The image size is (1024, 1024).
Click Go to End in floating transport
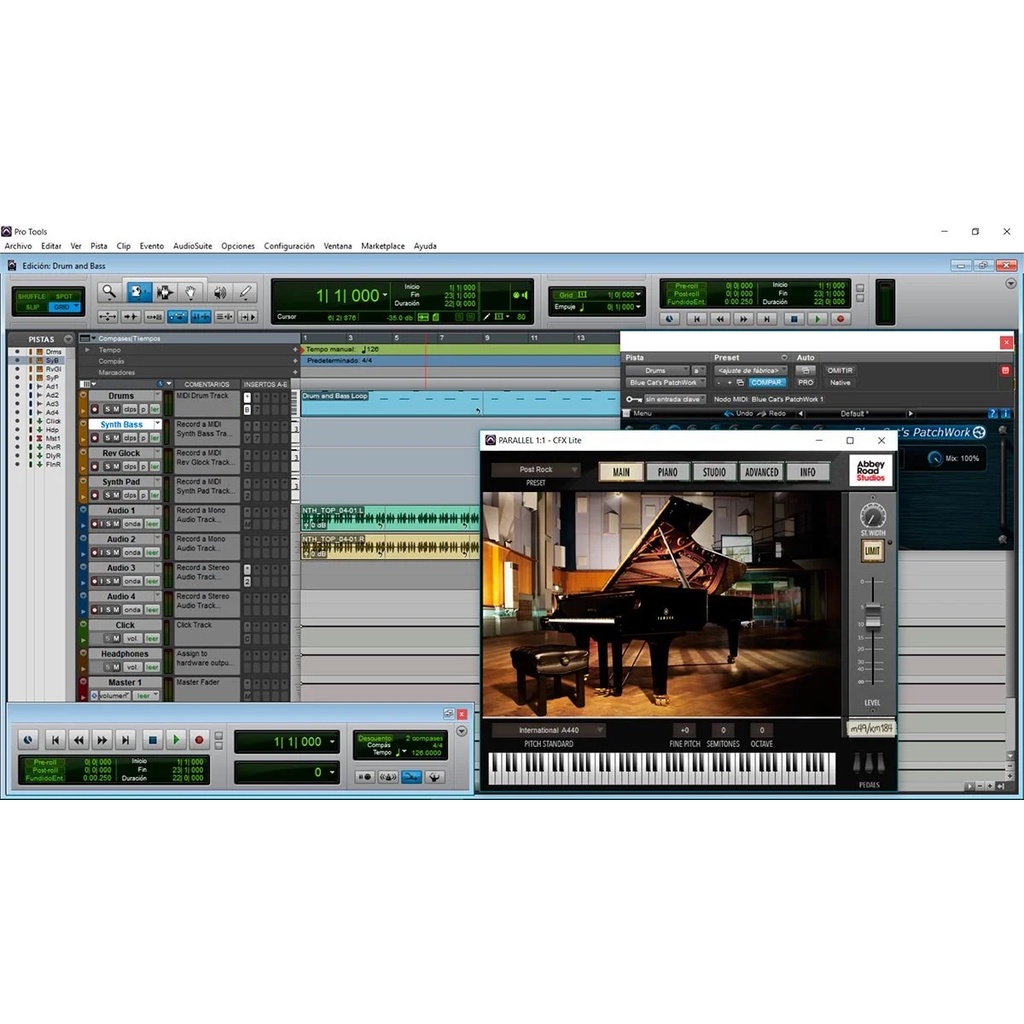point(126,740)
